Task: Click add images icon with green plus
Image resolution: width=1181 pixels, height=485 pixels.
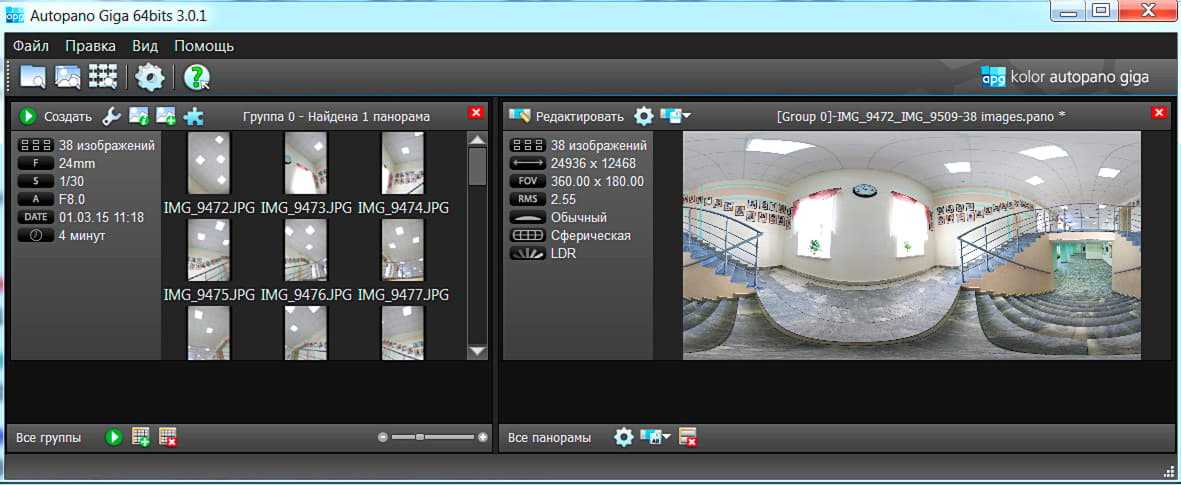Action: point(166,116)
